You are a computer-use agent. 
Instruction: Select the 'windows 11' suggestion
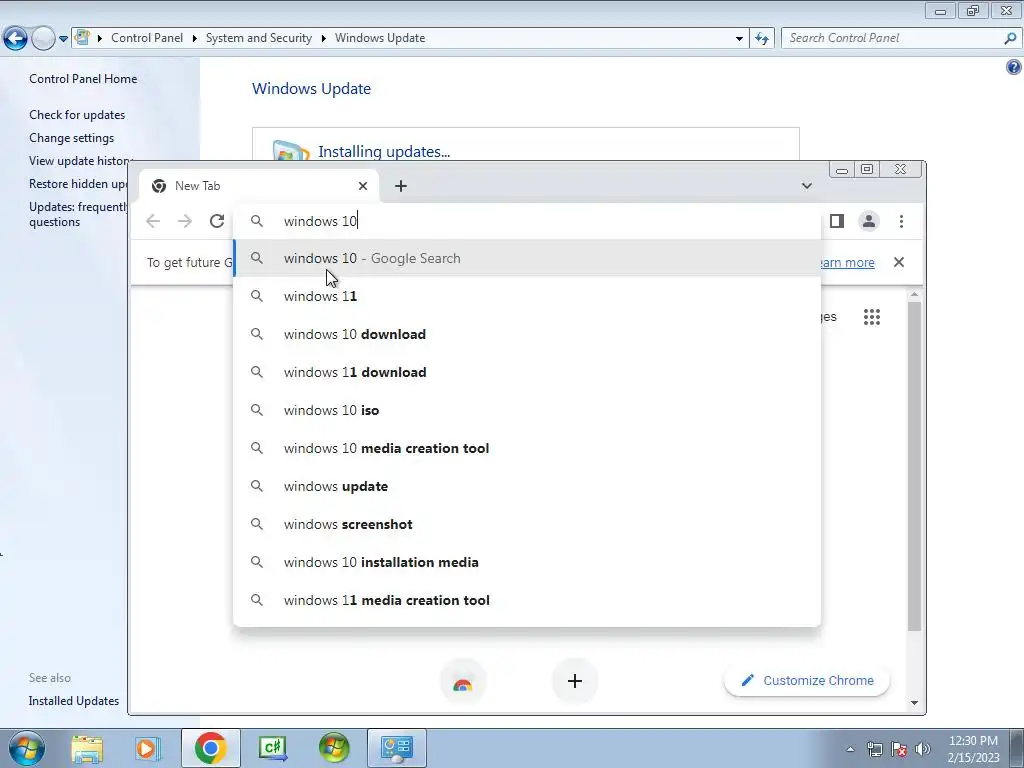click(x=527, y=296)
